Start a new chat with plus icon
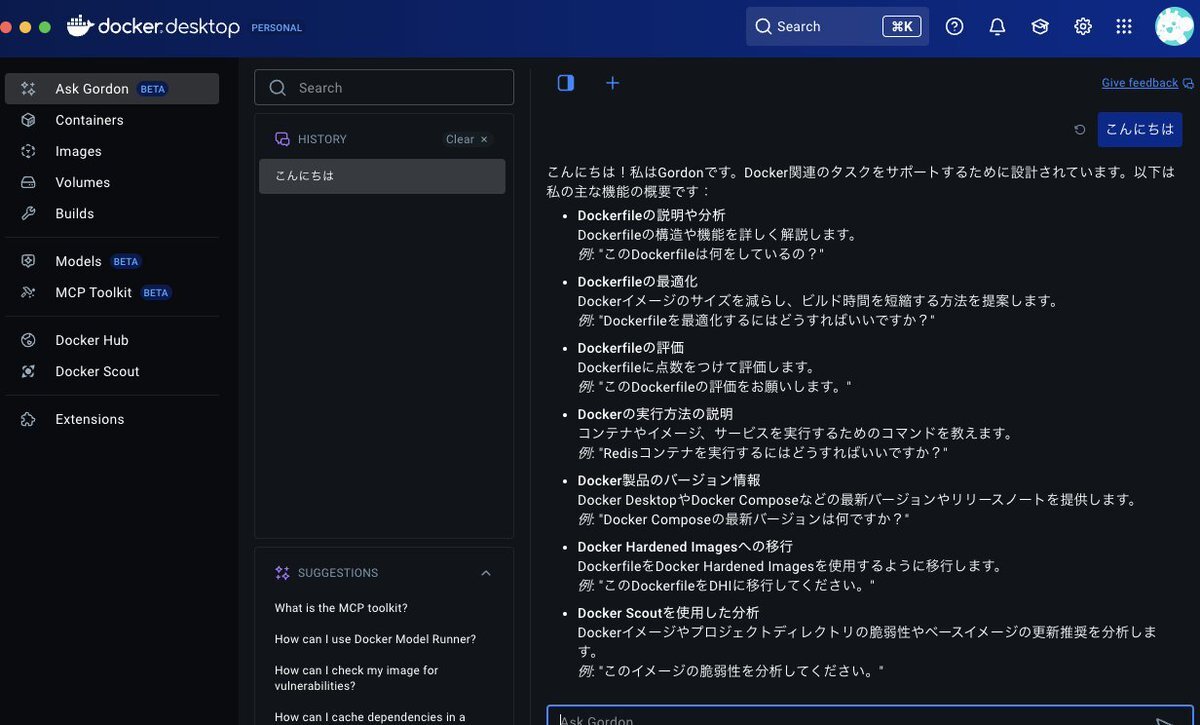 tap(613, 83)
